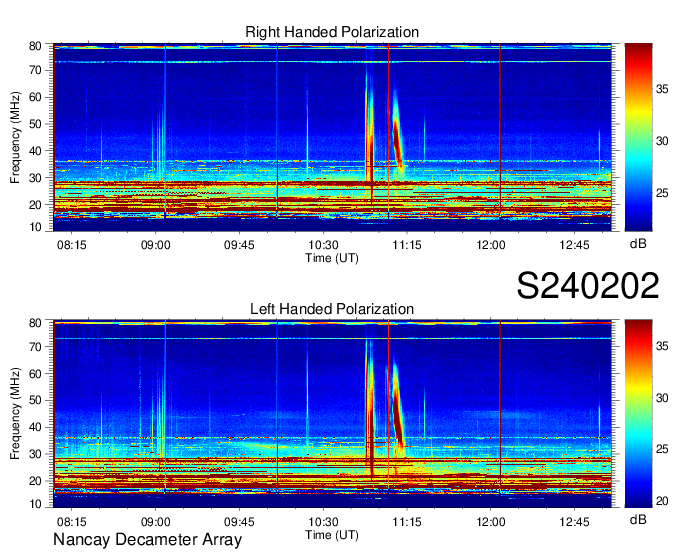Click the 08:15 tick label under the top plot
Image resolution: width=680 pixels, height=552 pixels.
coord(72,245)
